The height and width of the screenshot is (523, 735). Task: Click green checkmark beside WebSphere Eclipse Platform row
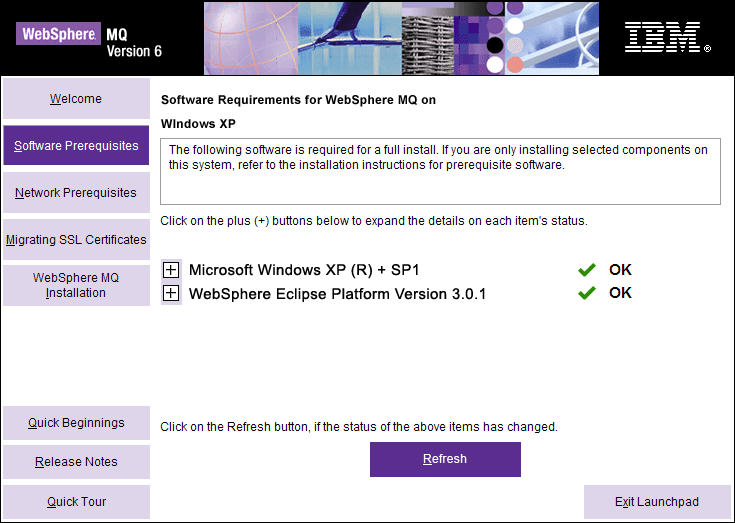point(586,293)
